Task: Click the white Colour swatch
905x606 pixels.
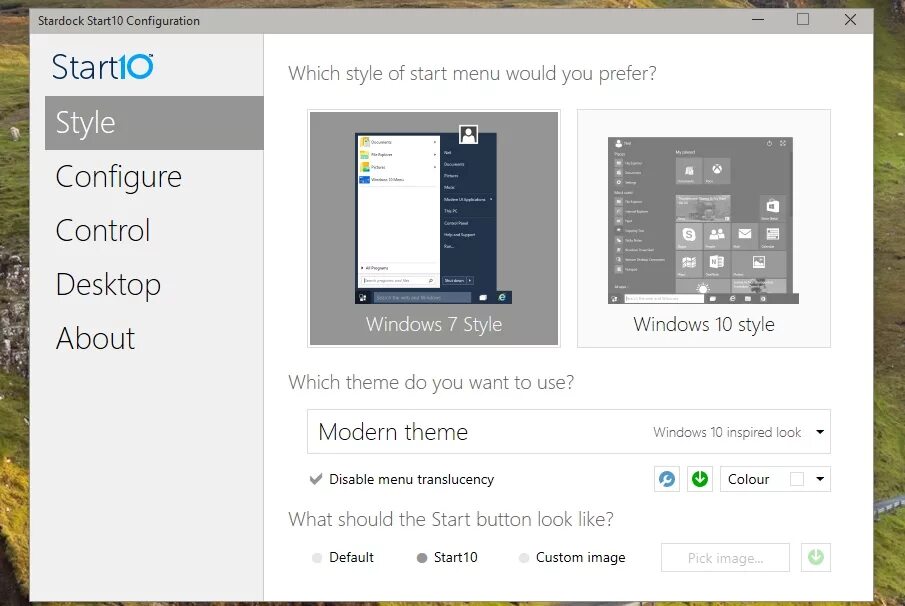Action: coord(796,479)
